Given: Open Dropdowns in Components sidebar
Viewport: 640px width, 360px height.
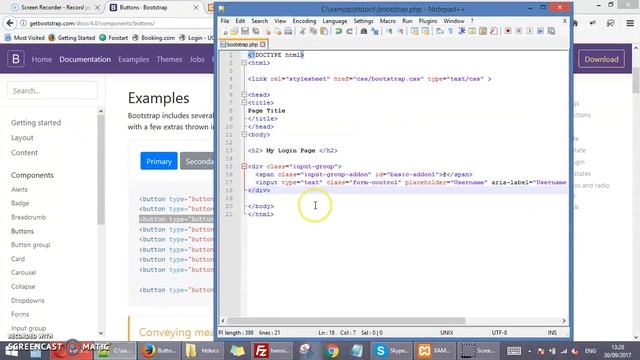Looking at the screenshot, I should [27, 300].
